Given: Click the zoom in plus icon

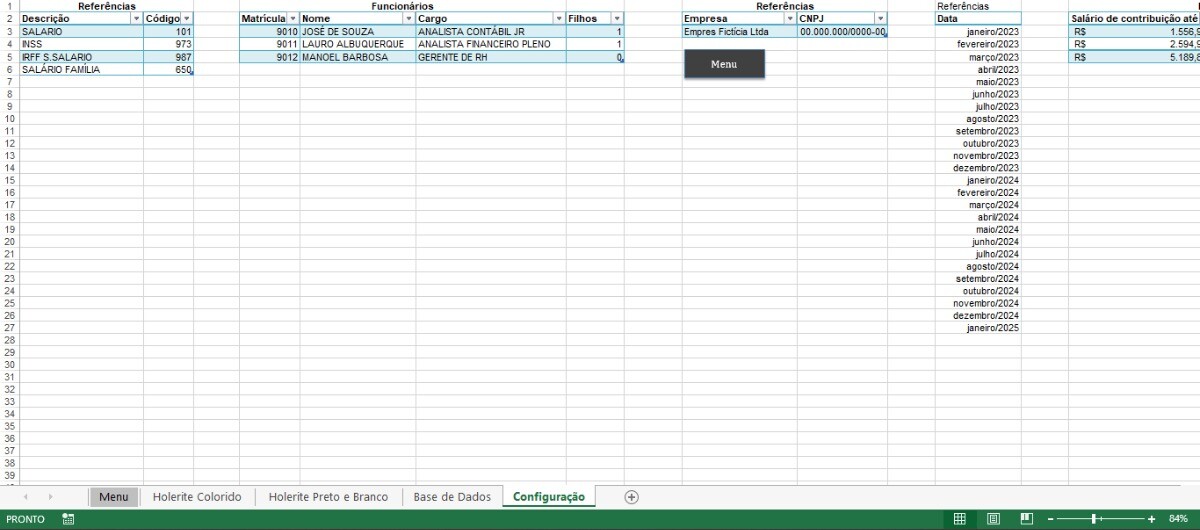Looking at the screenshot, I should click(x=1151, y=519).
